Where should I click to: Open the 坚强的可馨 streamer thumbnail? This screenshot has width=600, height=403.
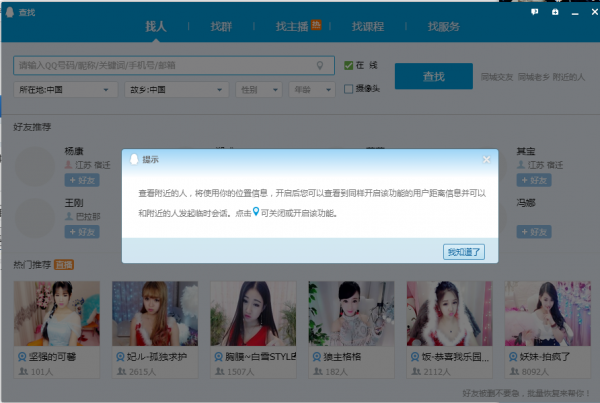tap(57, 314)
